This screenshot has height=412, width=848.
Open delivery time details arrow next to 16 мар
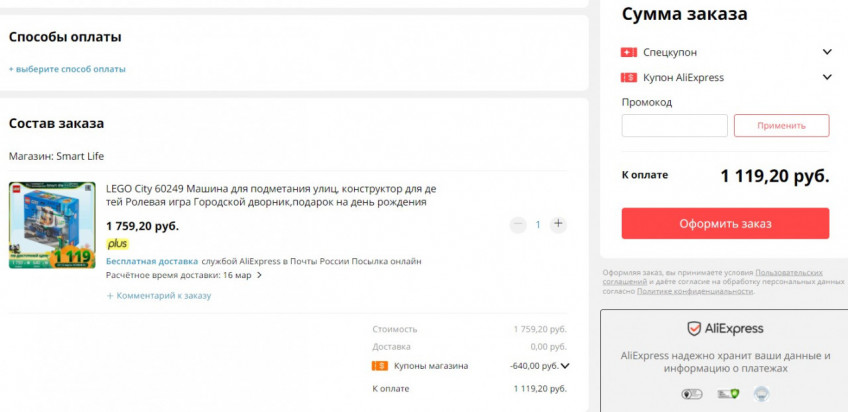coord(260,275)
